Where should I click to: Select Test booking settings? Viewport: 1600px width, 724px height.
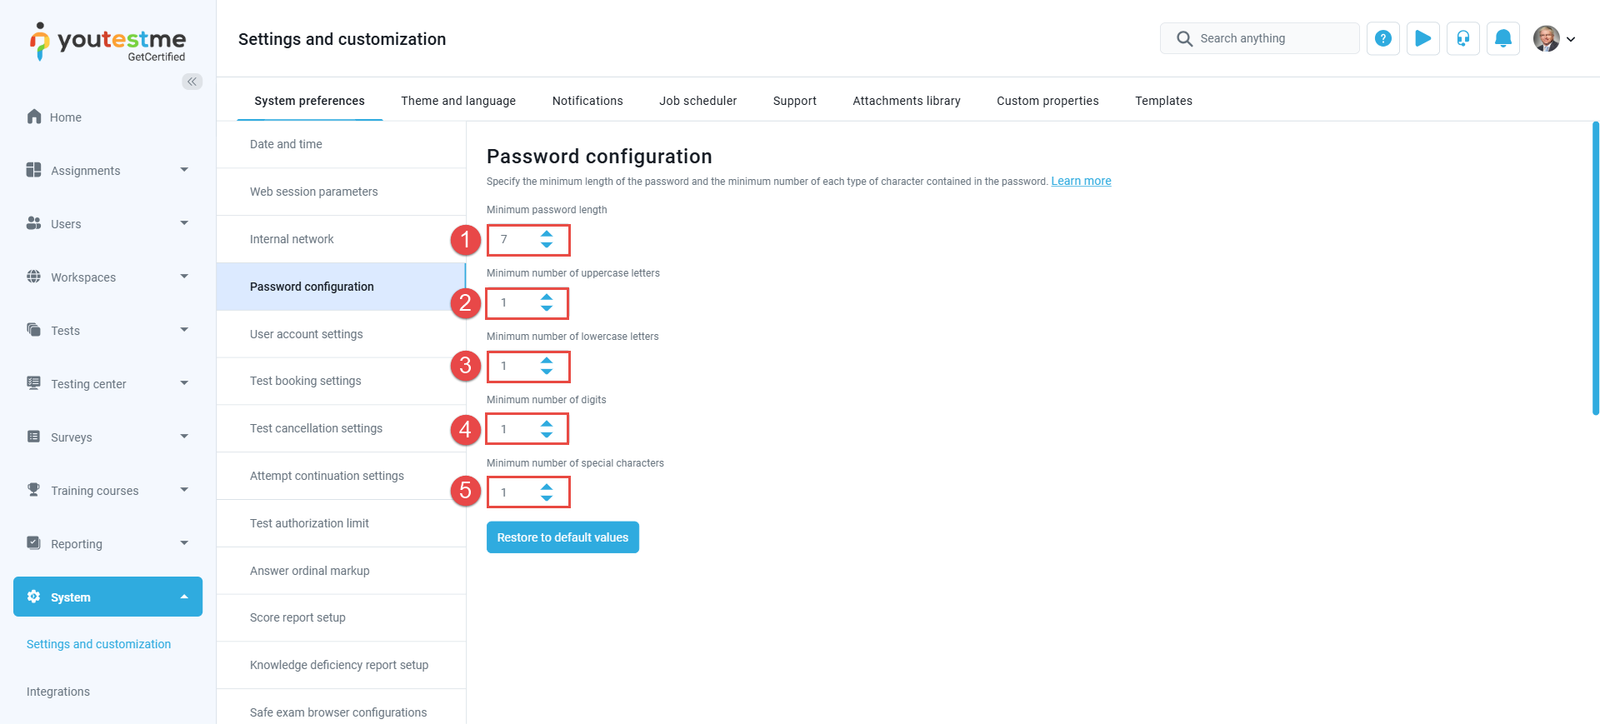point(342,381)
